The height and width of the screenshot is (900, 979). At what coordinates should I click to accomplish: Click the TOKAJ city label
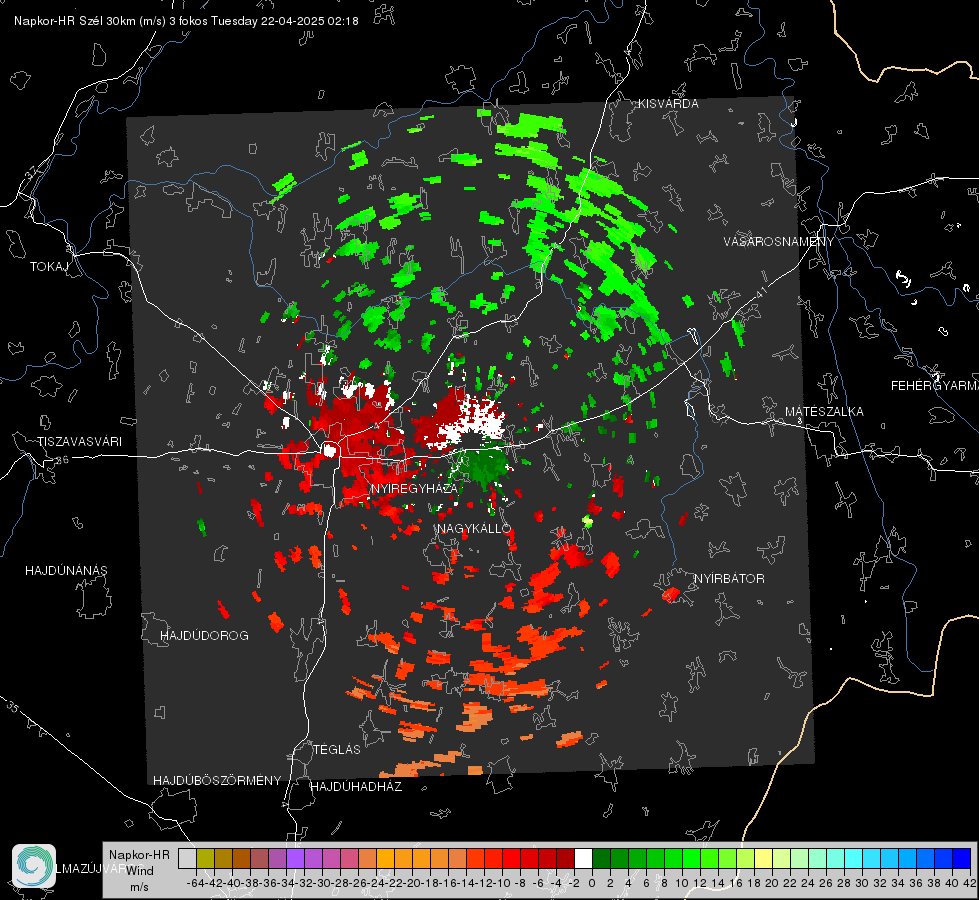(x=49, y=267)
